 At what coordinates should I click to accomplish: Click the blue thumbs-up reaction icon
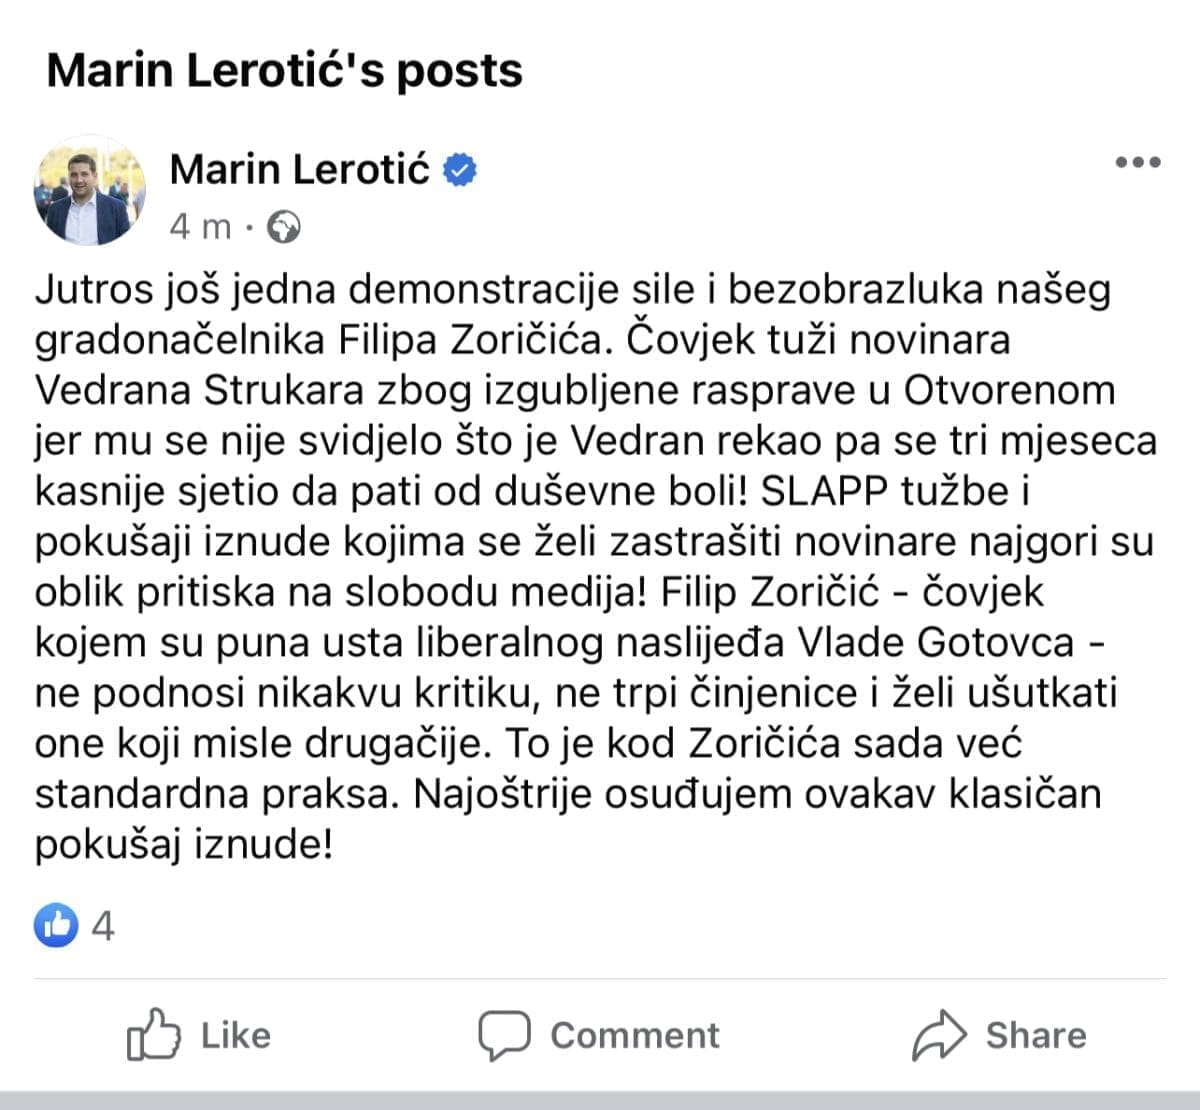tap(56, 925)
